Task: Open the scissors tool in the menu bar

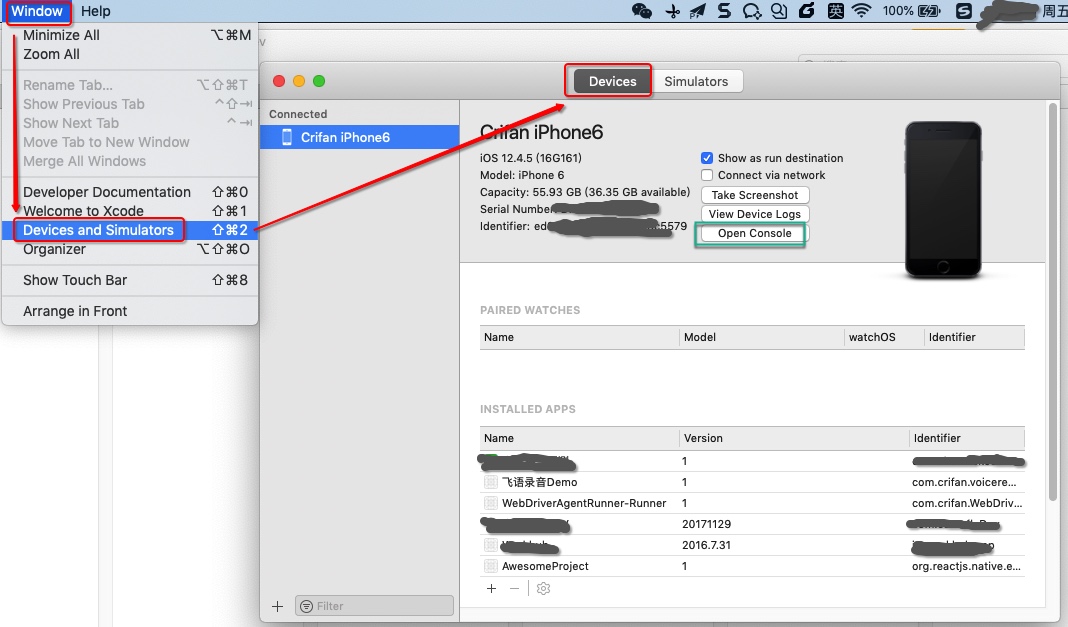Action: 672,11
